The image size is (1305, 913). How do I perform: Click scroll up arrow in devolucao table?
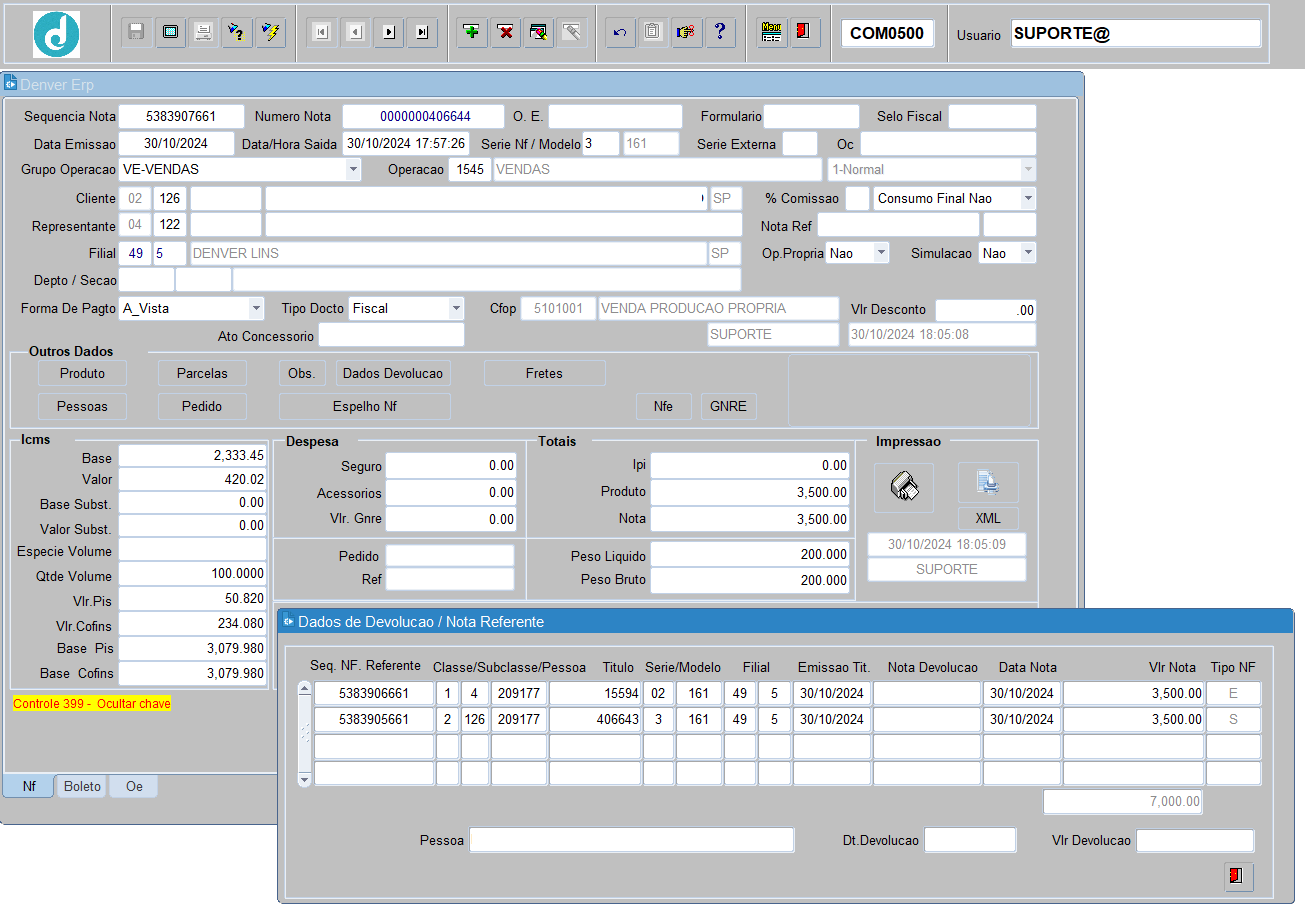[x=305, y=687]
